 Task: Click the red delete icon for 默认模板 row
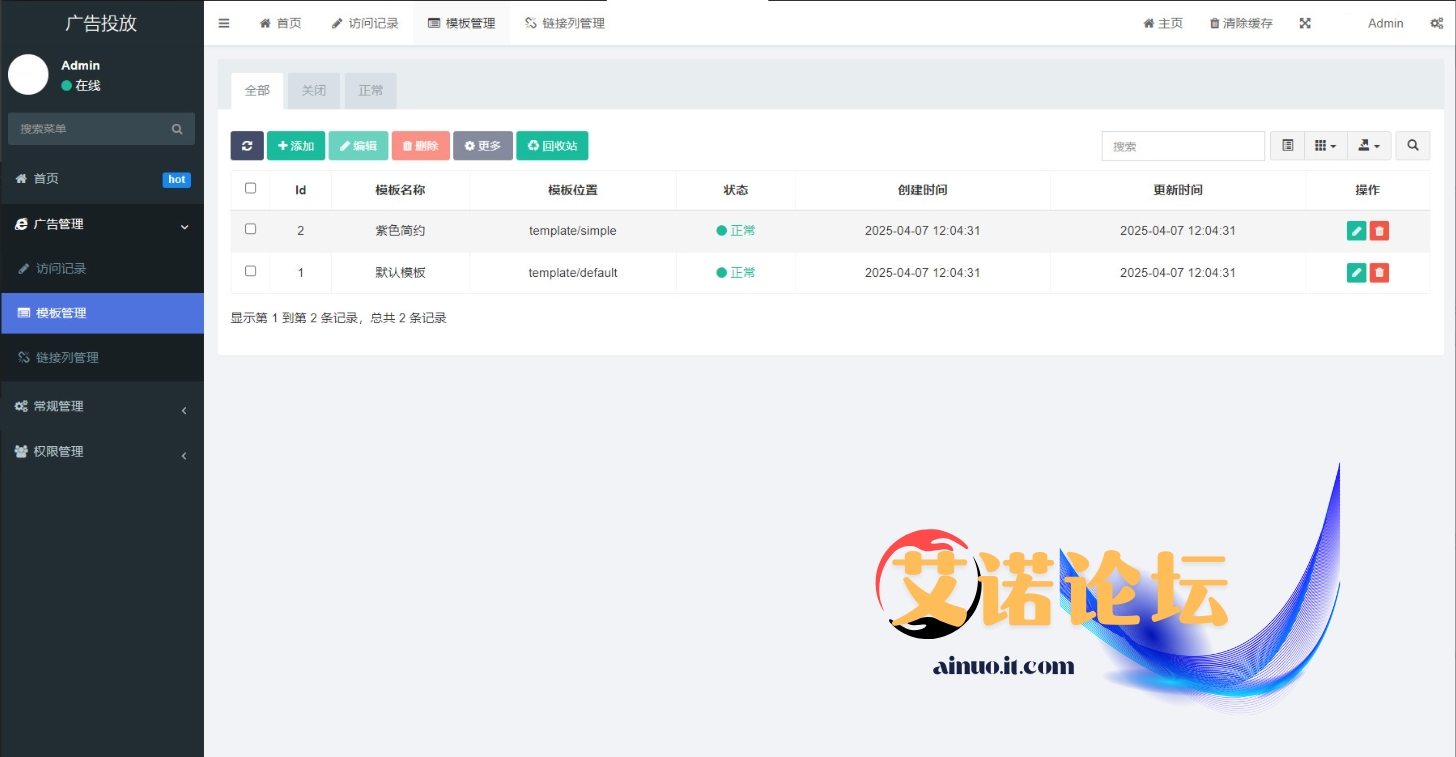tap(1379, 272)
